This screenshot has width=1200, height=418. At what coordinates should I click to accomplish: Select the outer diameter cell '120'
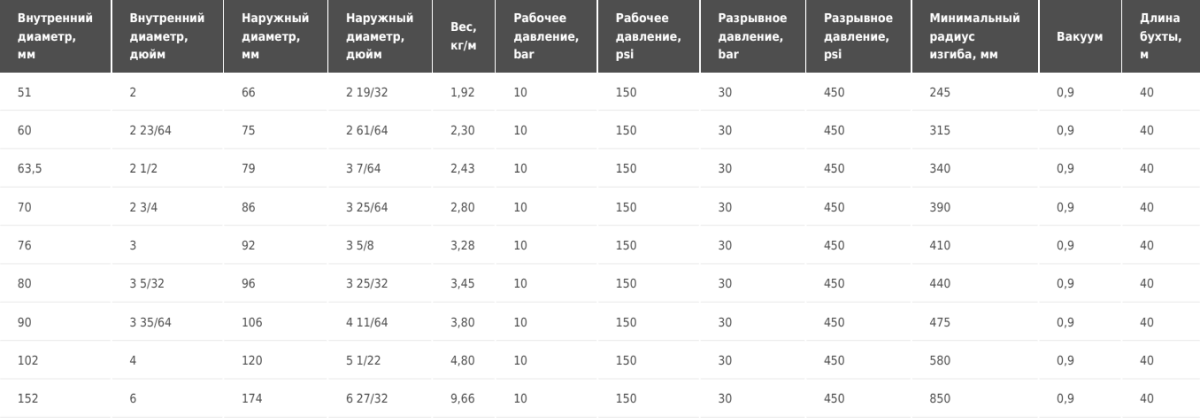pos(251,361)
